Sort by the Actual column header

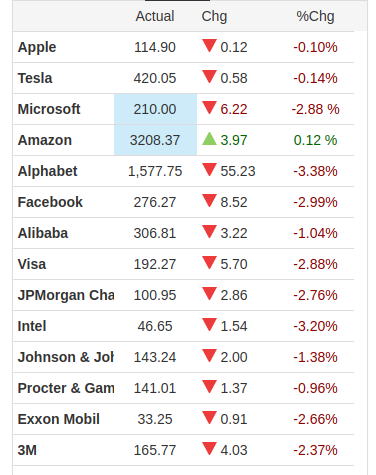coord(155,16)
